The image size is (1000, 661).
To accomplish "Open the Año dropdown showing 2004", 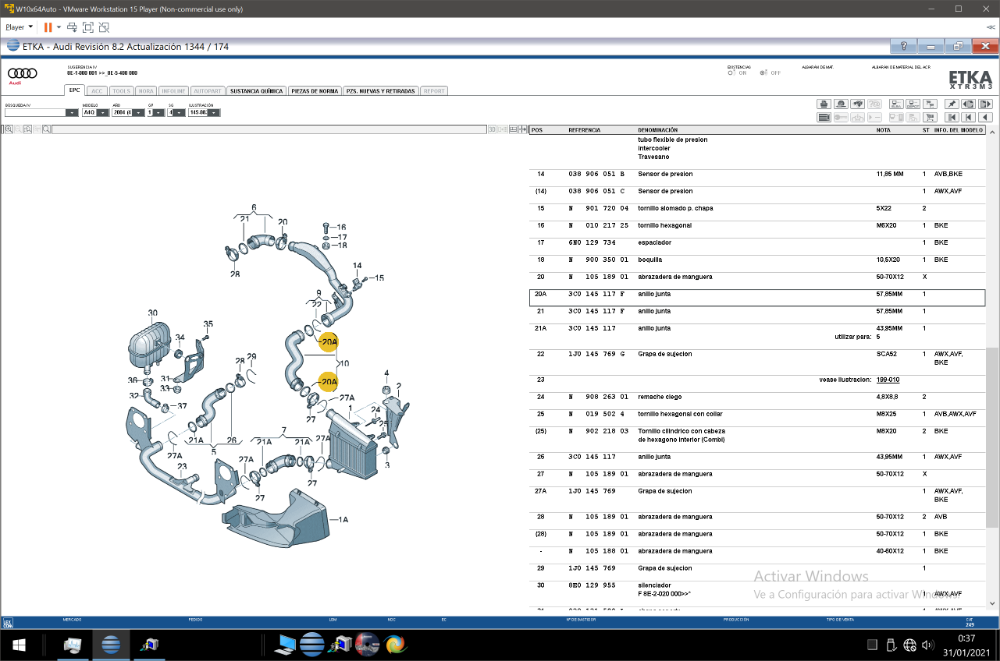I will pyautogui.click(x=138, y=113).
